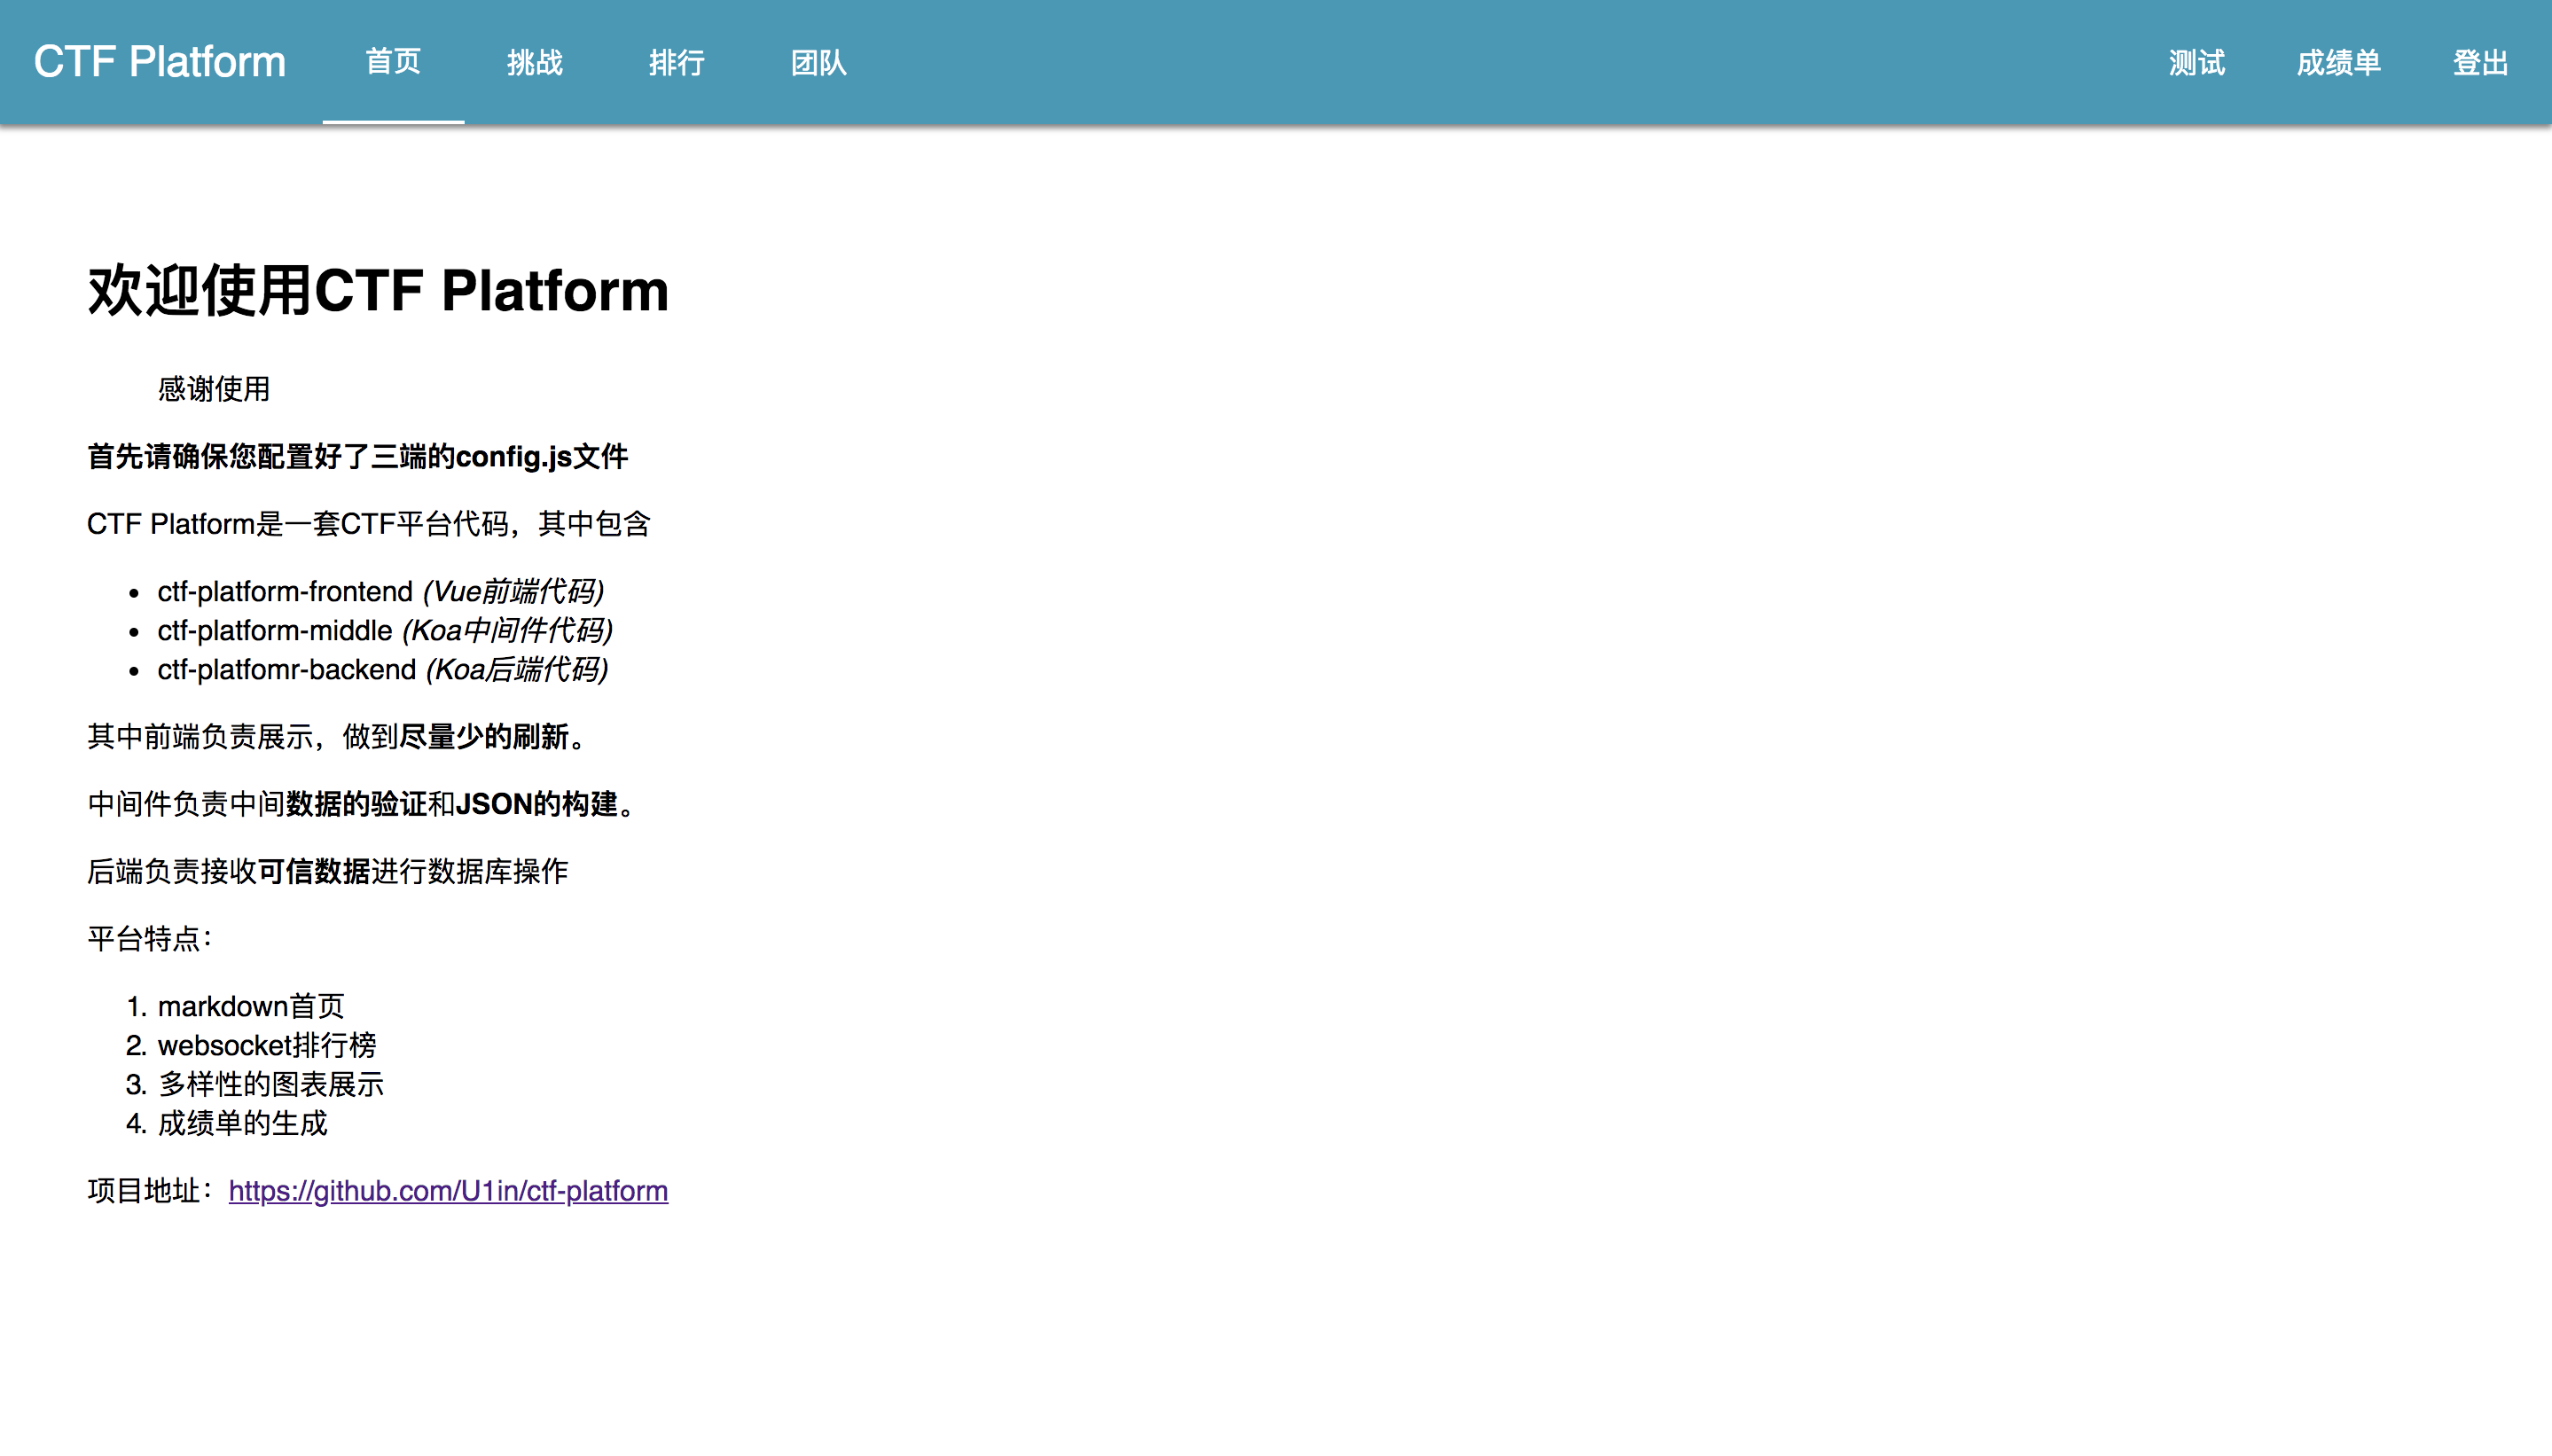
Task: Click the 多样性的图表展示 list item
Action: tap(271, 1084)
